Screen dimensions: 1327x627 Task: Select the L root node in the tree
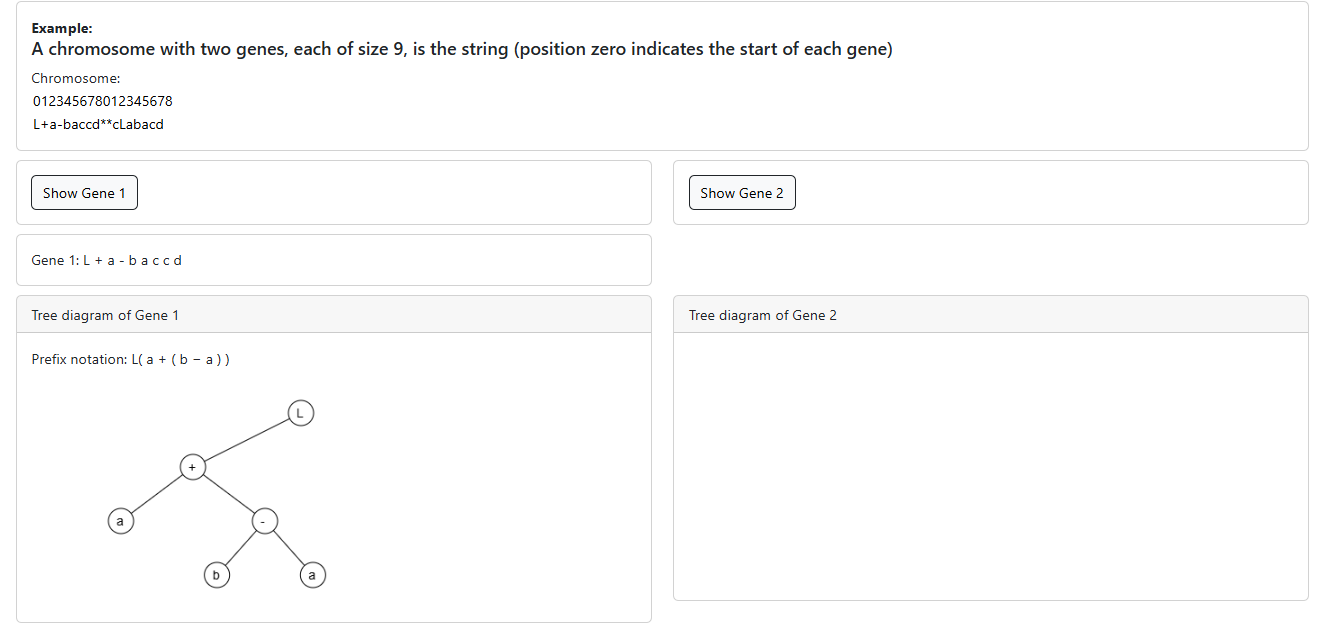(x=300, y=412)
